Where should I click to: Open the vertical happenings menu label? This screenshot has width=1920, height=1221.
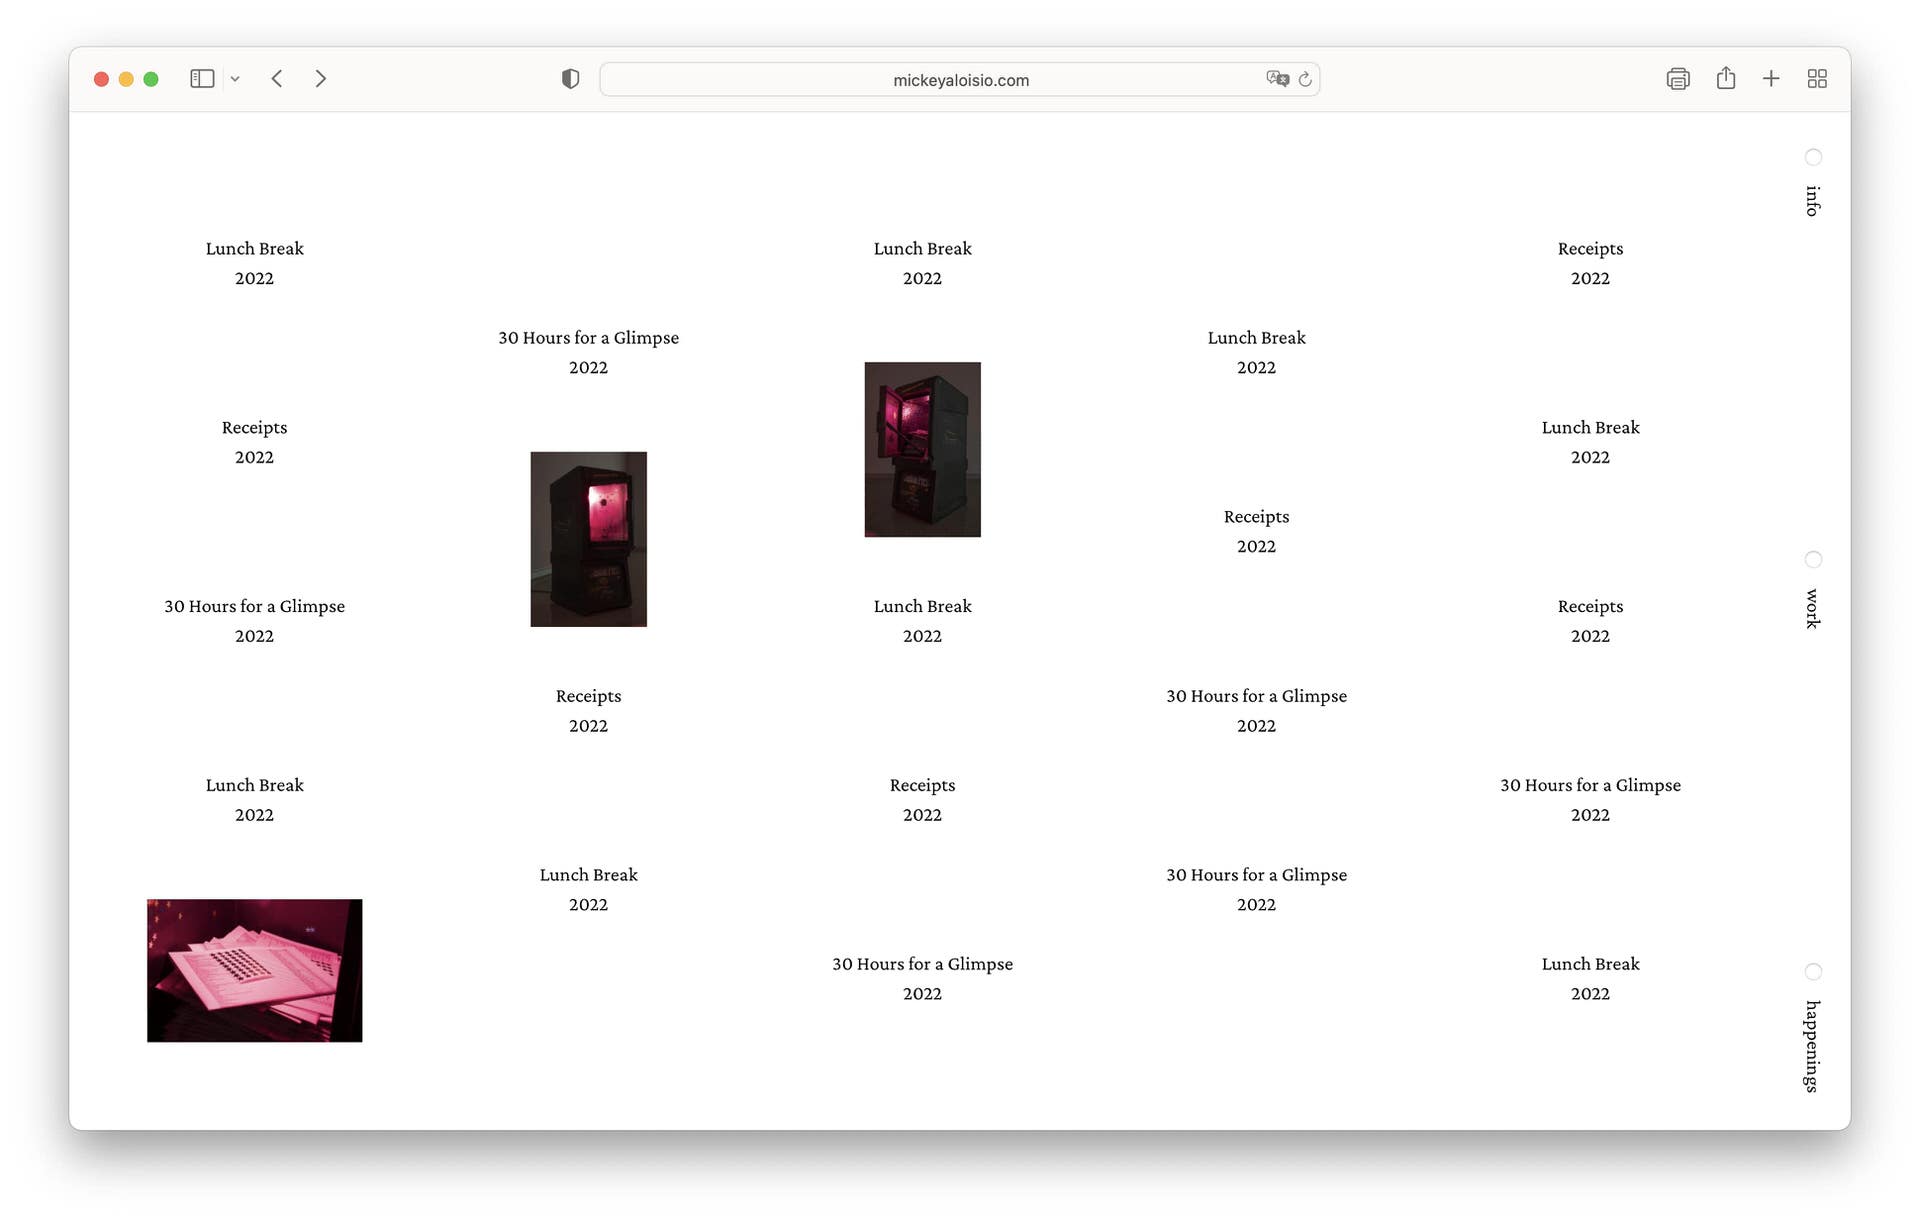click(1812, 1046)
